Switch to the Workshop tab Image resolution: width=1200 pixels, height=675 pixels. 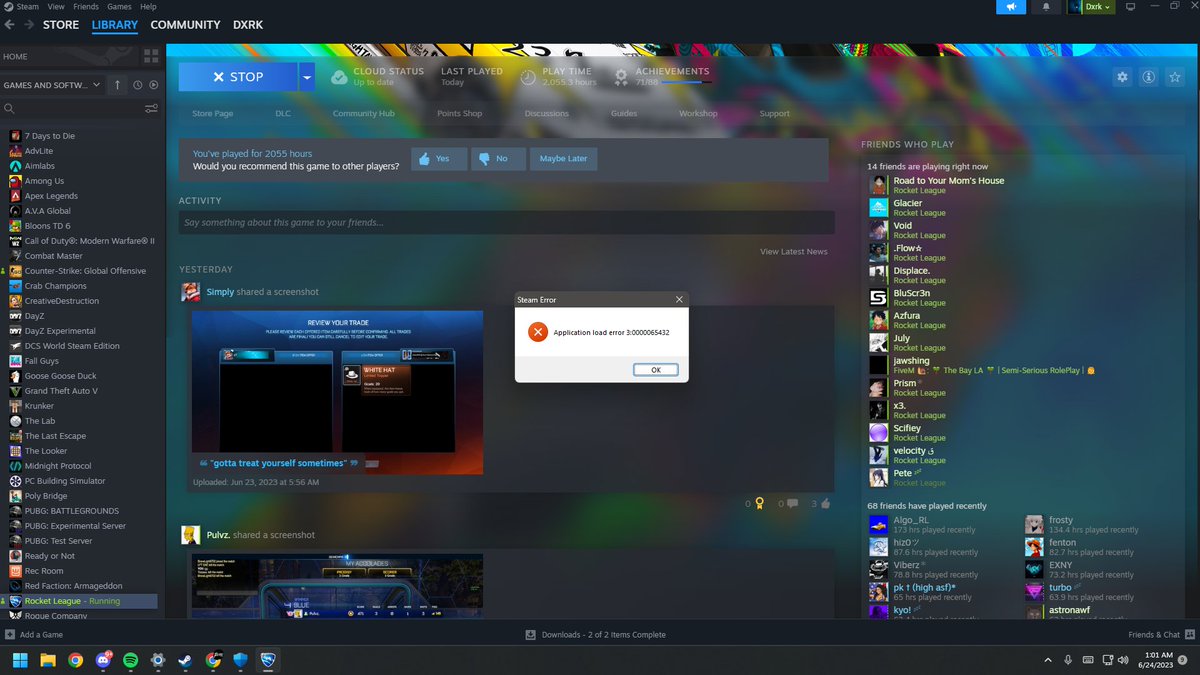(698, 113)
